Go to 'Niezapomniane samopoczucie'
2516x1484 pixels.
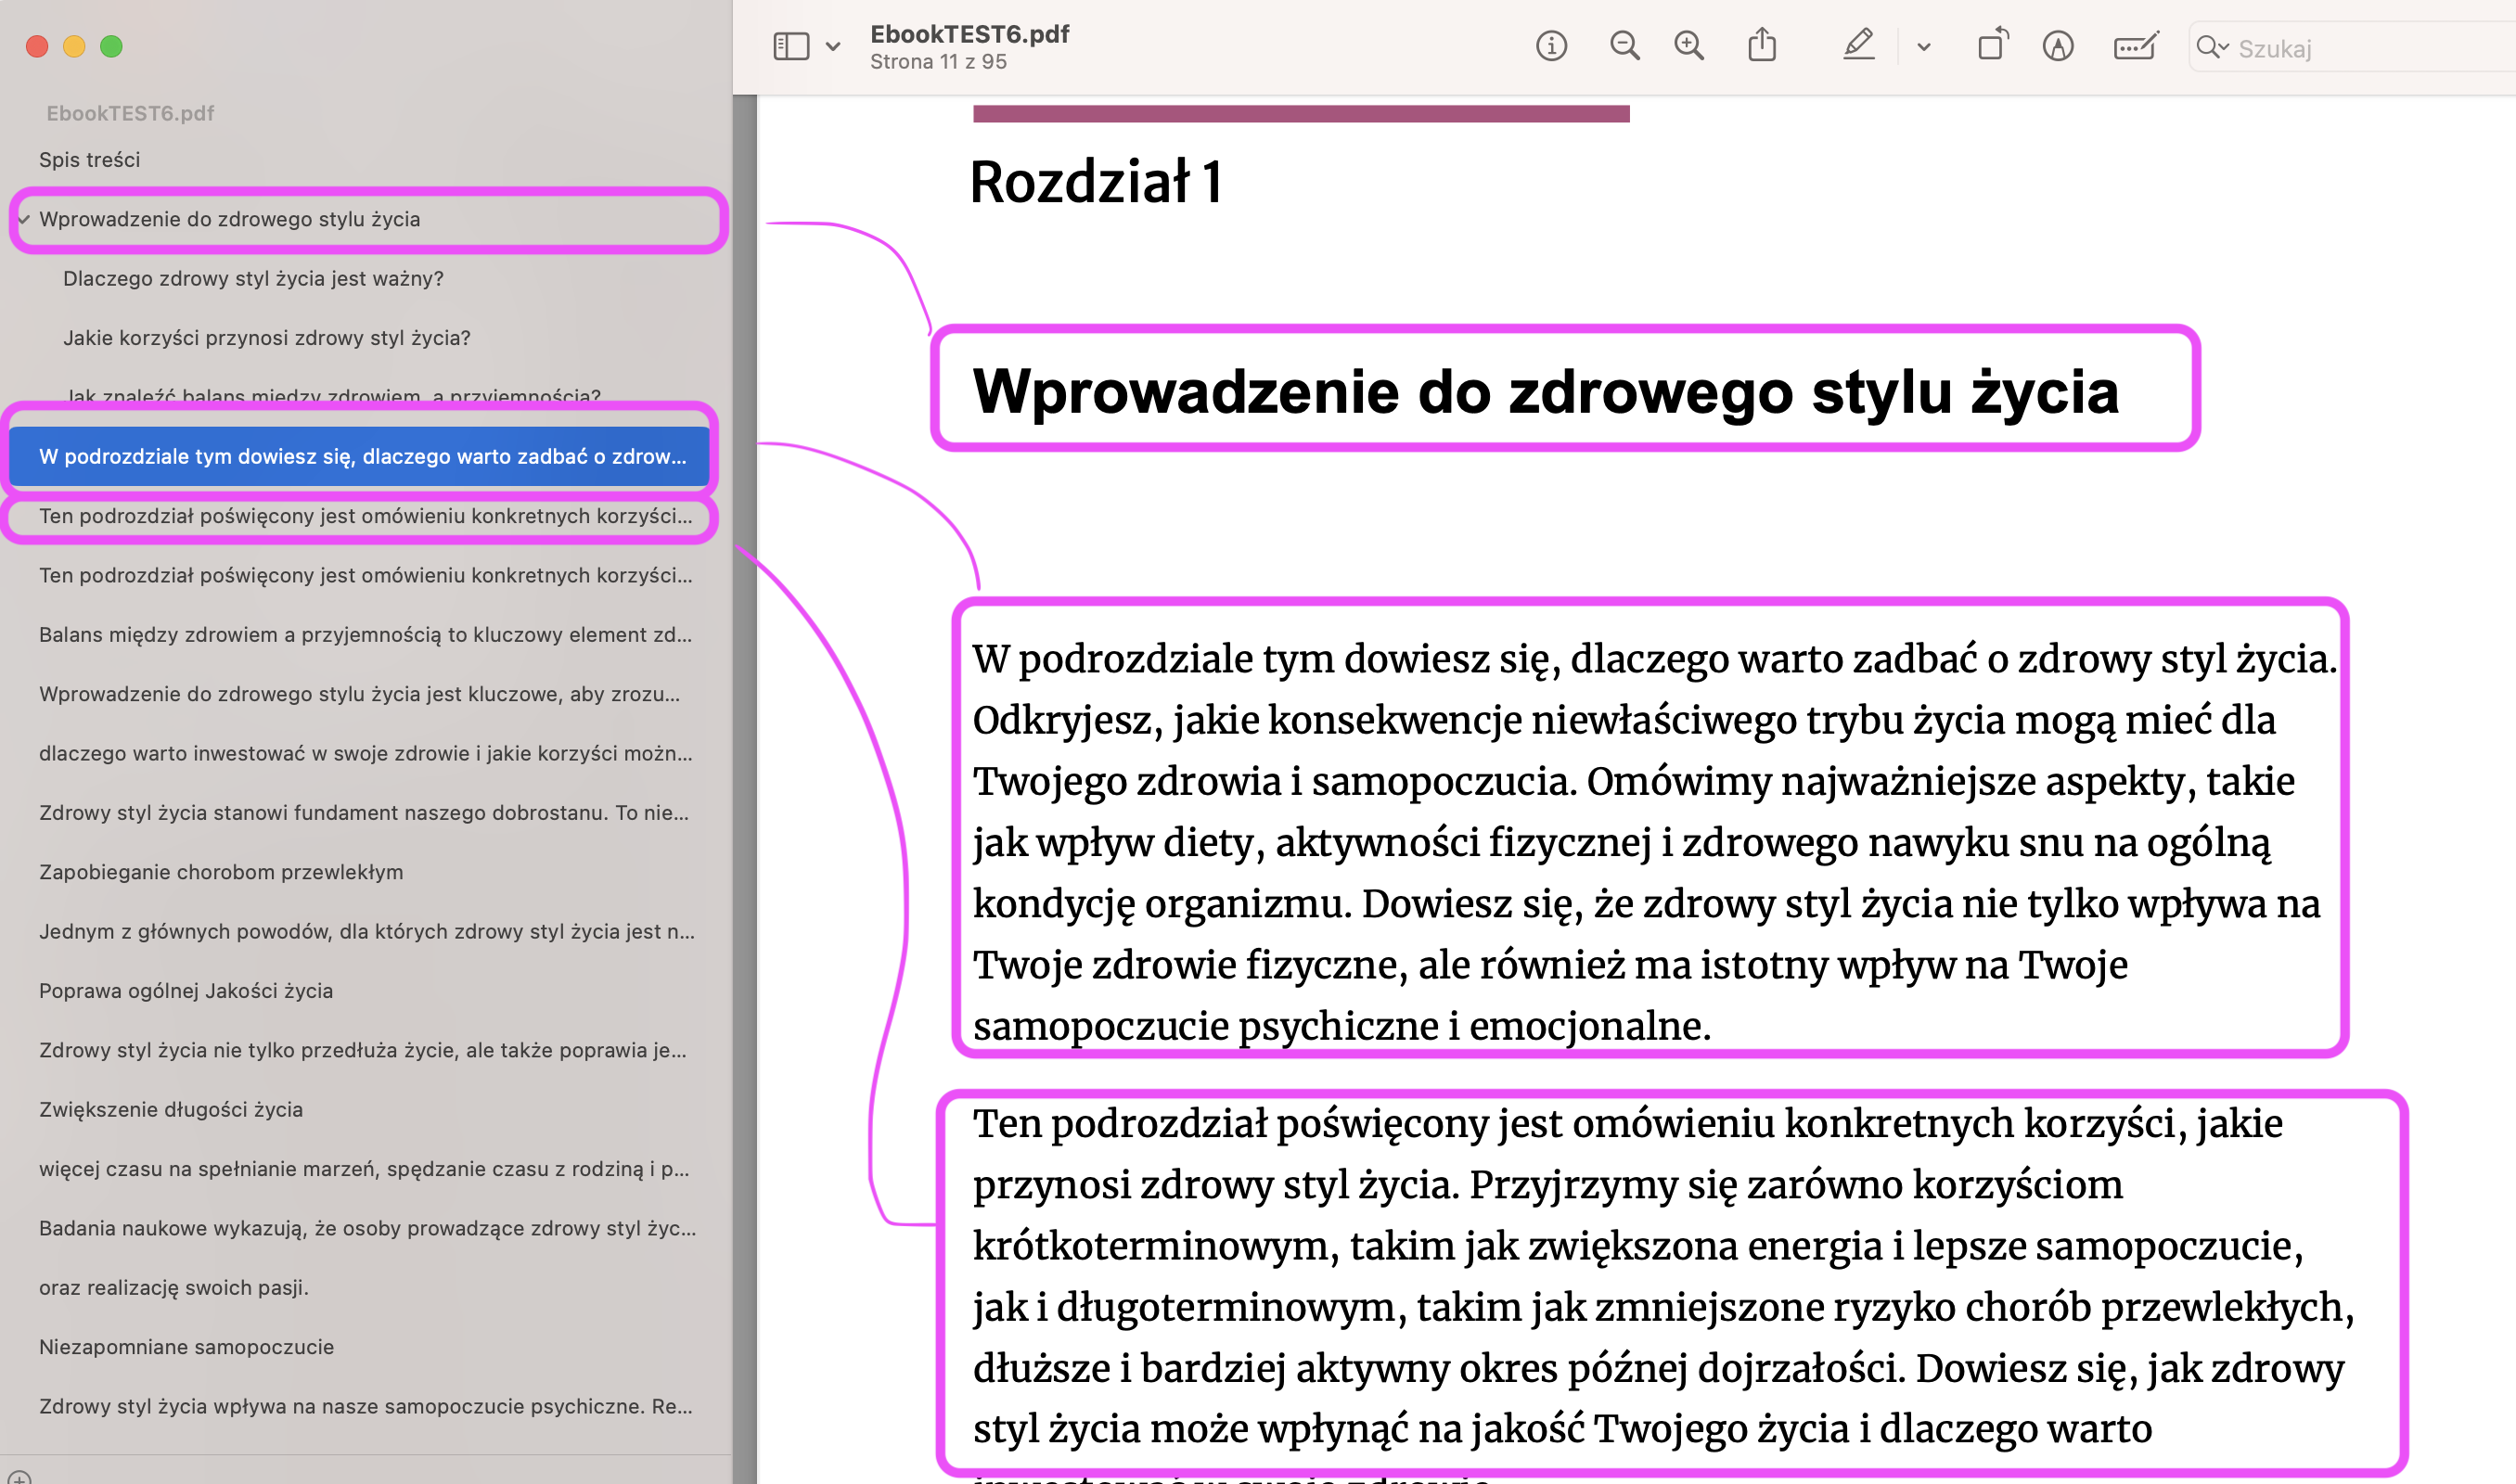click(187, 1347)
